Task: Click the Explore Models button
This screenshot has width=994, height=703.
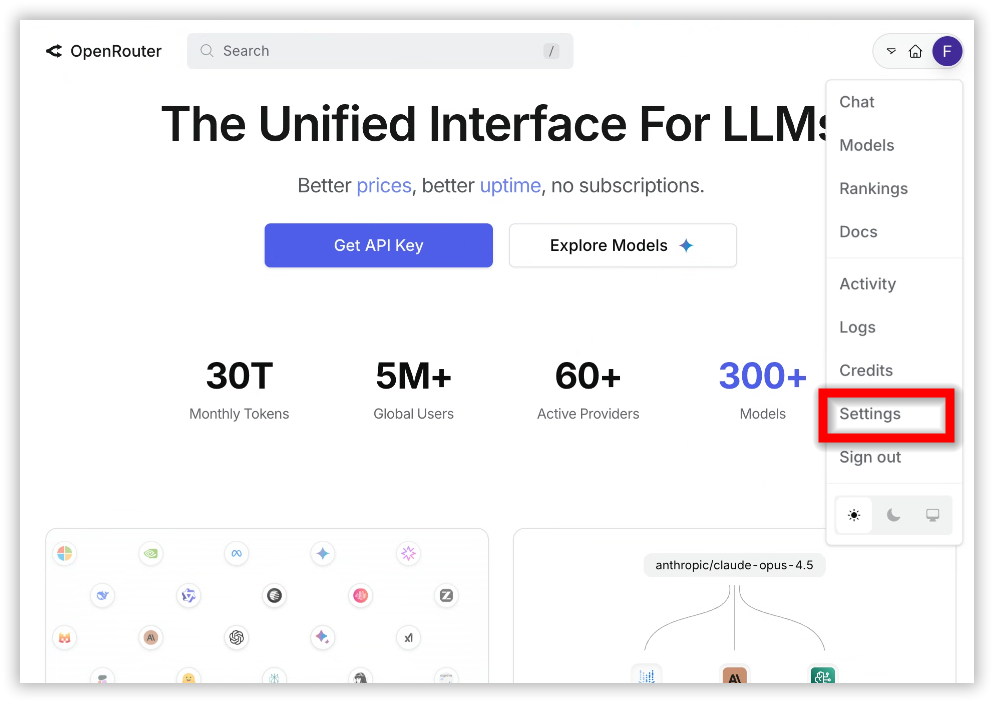Action: [622, 245]
